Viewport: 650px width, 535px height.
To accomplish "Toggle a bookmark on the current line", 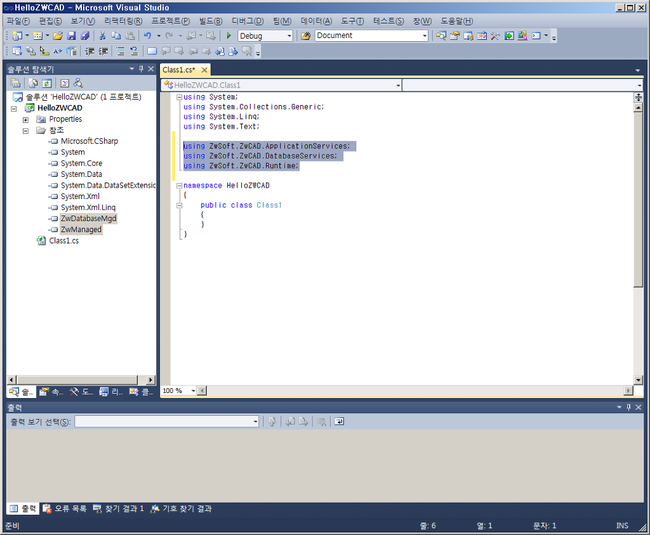I will click(152, 51).
